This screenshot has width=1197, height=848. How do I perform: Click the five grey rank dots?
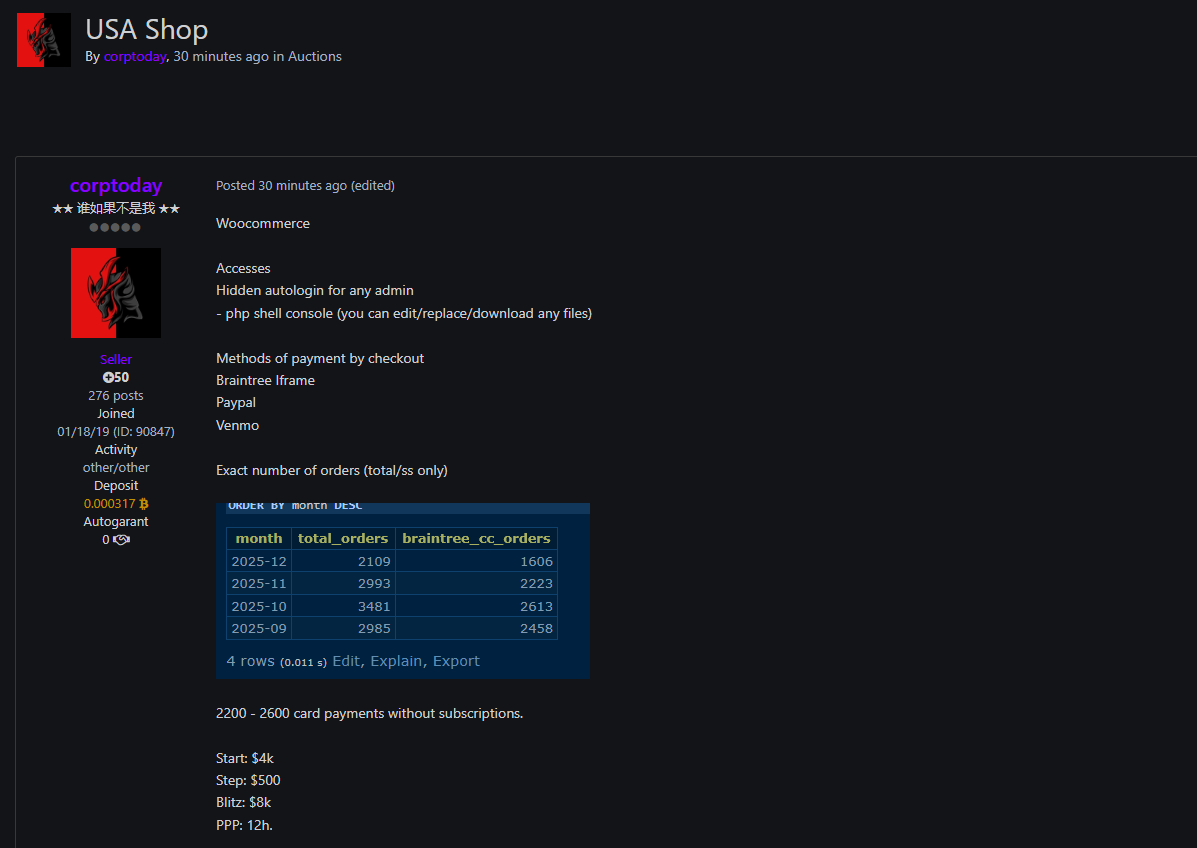(x=115, y=227)
